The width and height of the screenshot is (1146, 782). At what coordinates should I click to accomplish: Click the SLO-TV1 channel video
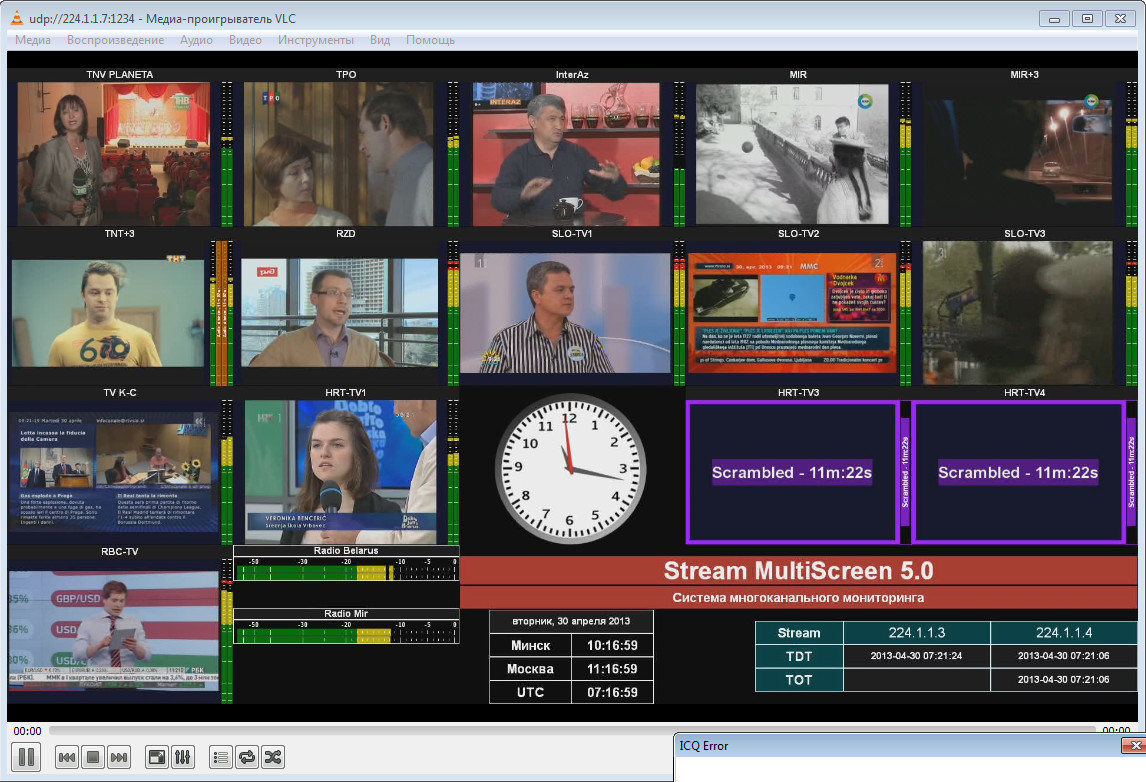[x=566, y=313]
